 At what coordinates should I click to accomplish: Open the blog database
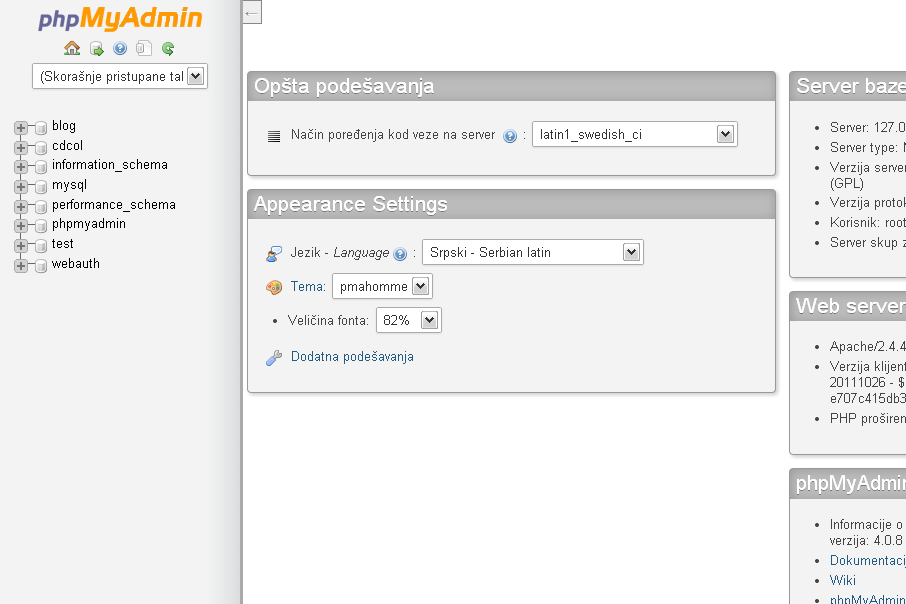(x=64, y=126)
